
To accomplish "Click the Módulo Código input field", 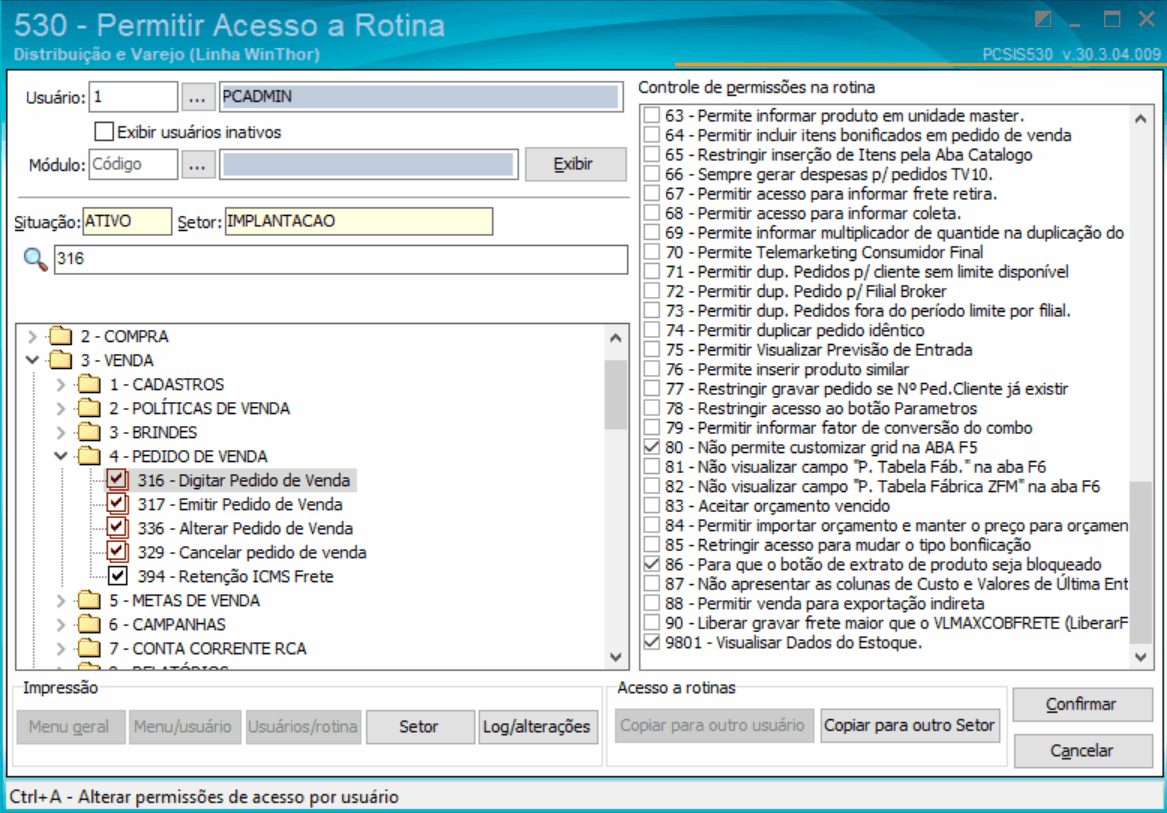I will coord(133,164).
